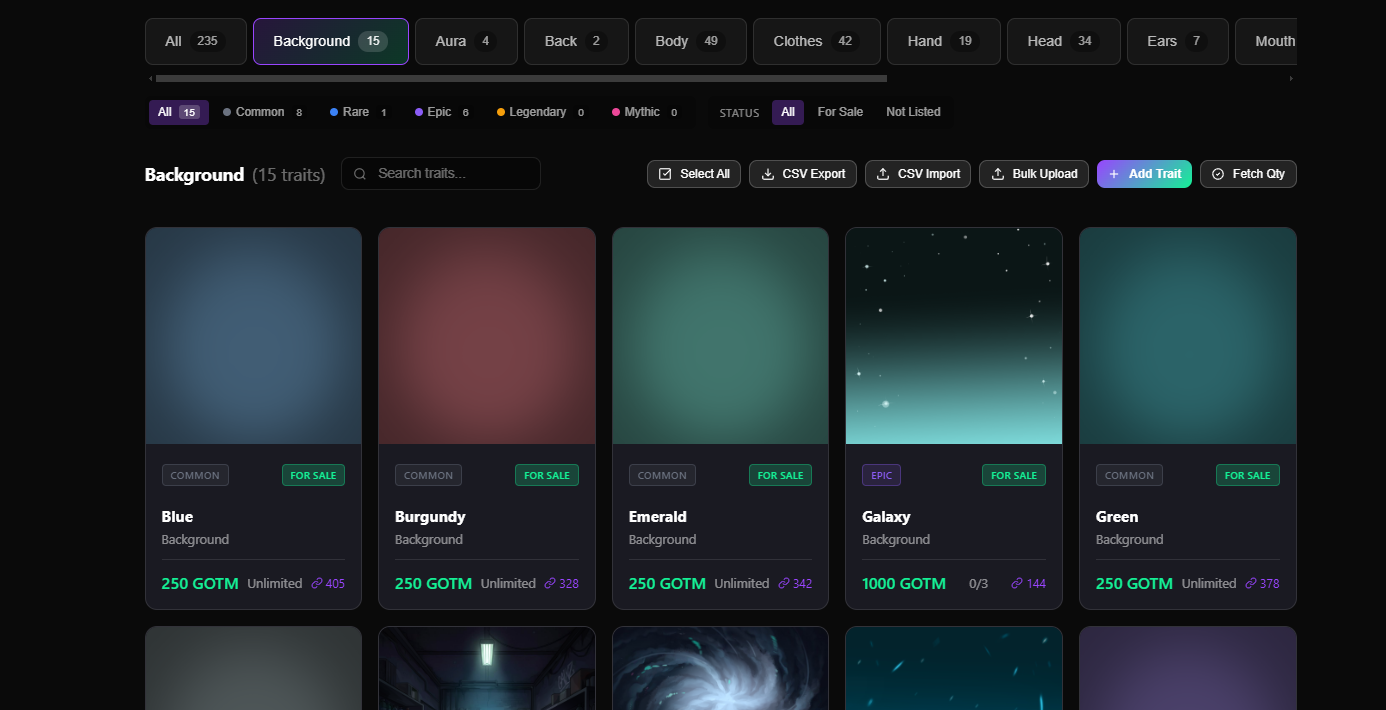Click Fetch Qty button
The width and height of the screenshot is (1386, 710).
coord(1247,174)
